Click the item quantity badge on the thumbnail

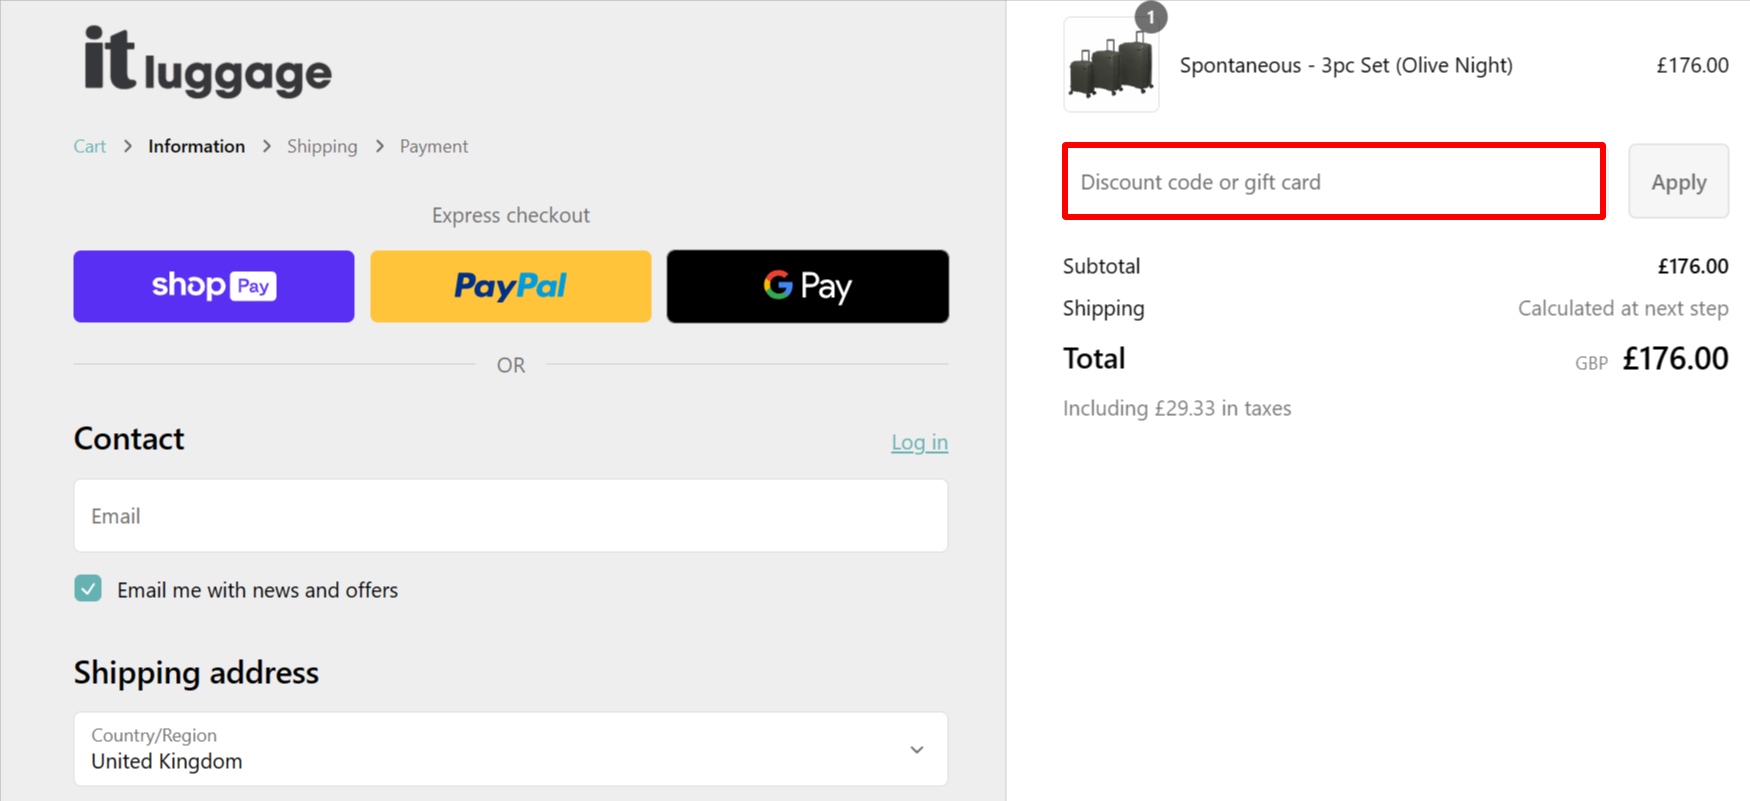(x=1150, y=17)
